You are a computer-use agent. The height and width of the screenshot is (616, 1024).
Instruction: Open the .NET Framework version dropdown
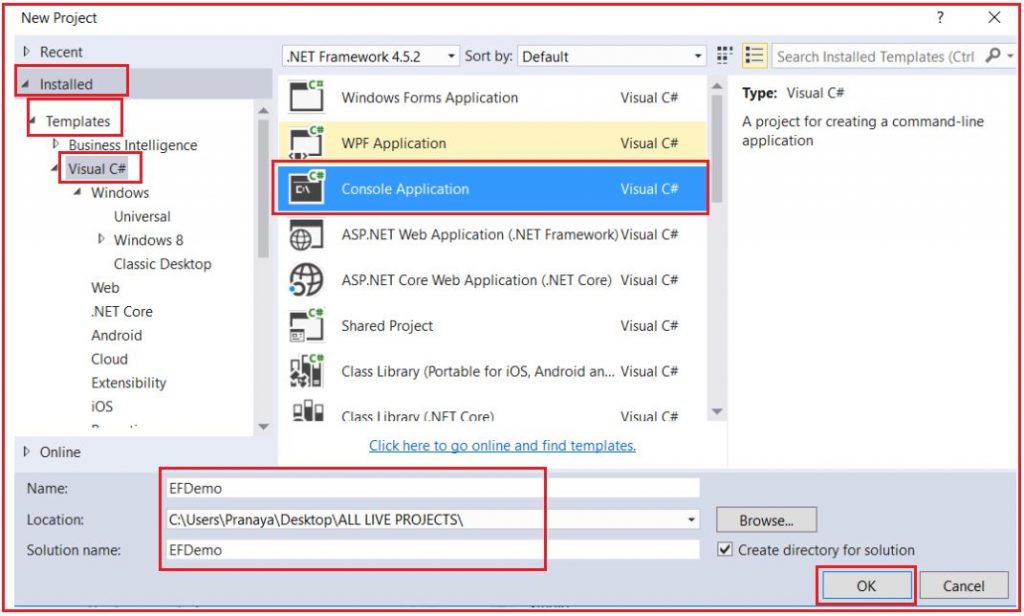coord(450,56)
